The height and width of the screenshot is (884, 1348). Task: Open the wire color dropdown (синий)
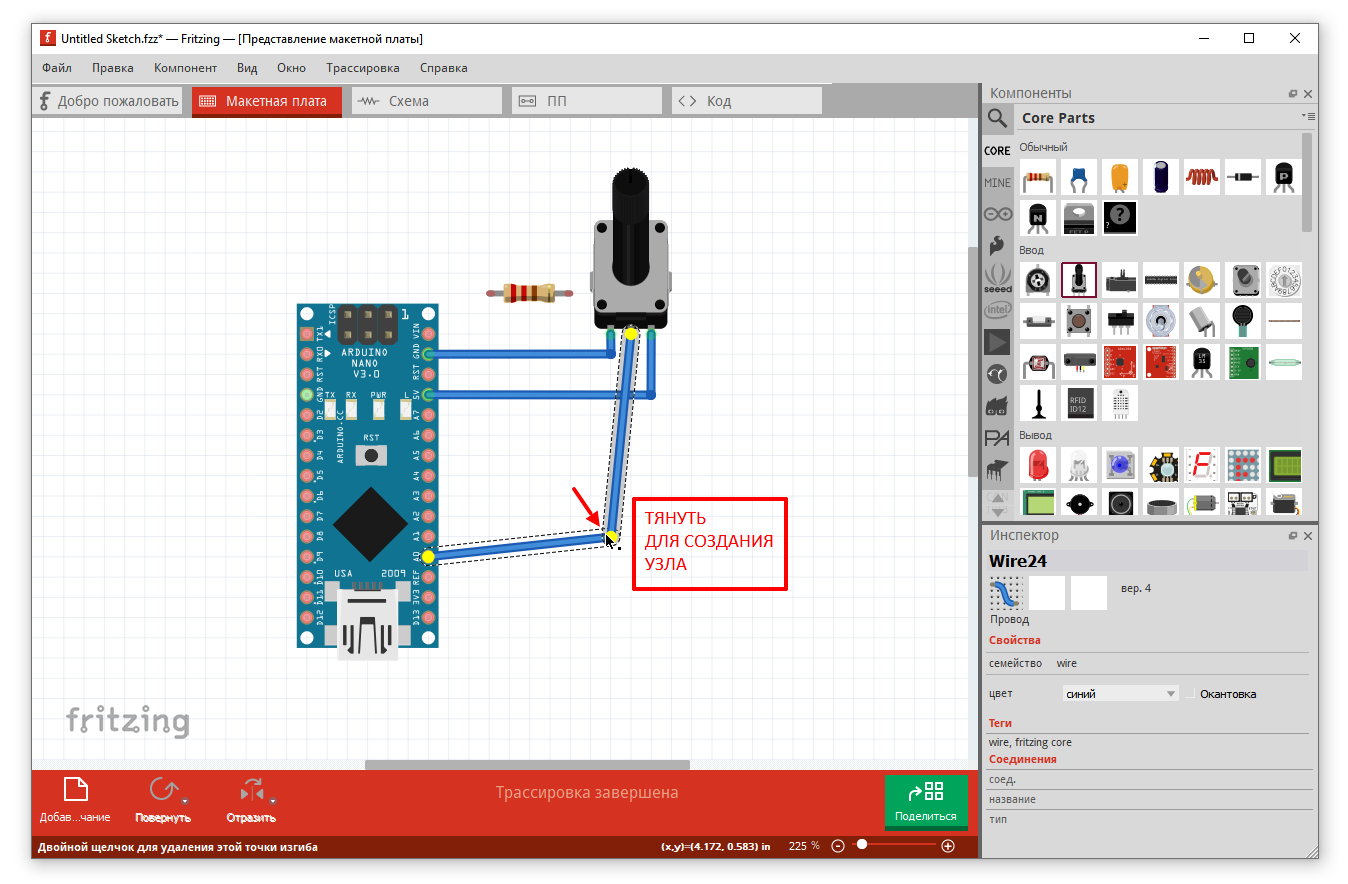1120,694
